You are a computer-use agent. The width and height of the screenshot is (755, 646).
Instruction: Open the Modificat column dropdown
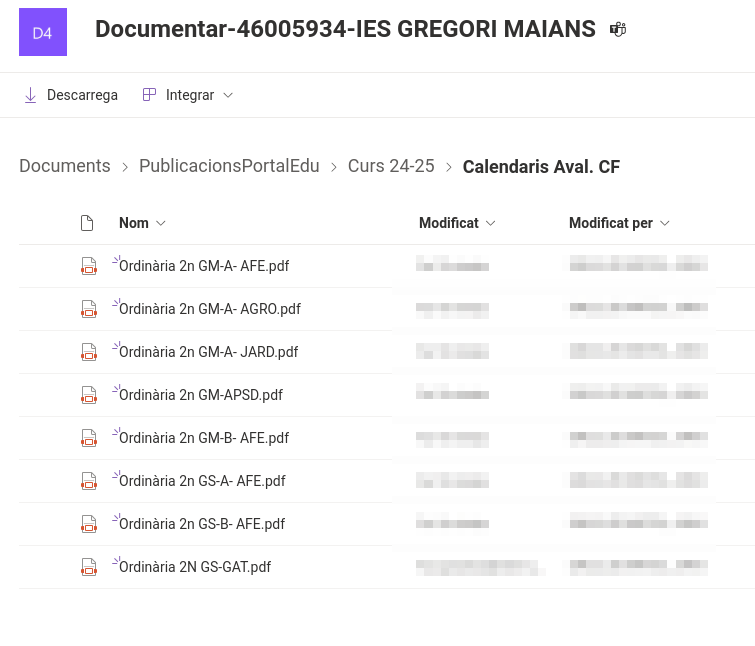point(491,223)
